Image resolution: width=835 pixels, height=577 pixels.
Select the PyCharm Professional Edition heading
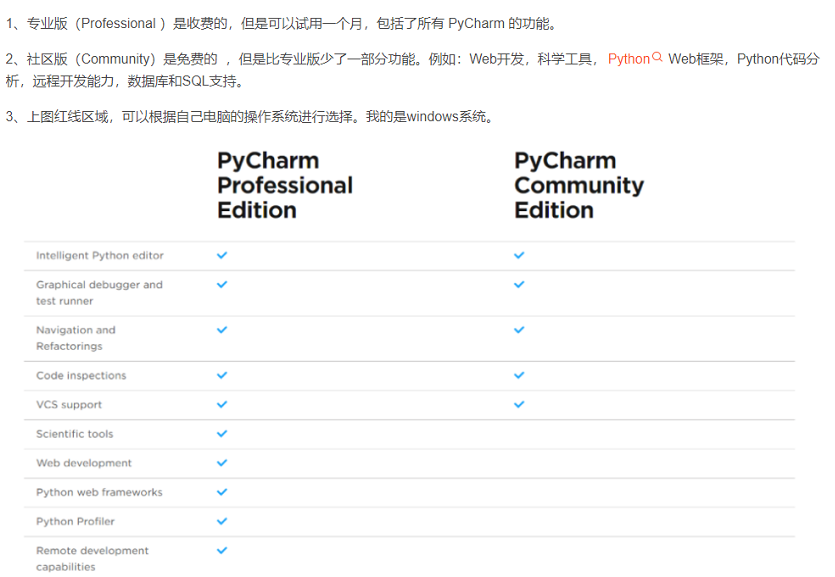pos(285,185)
